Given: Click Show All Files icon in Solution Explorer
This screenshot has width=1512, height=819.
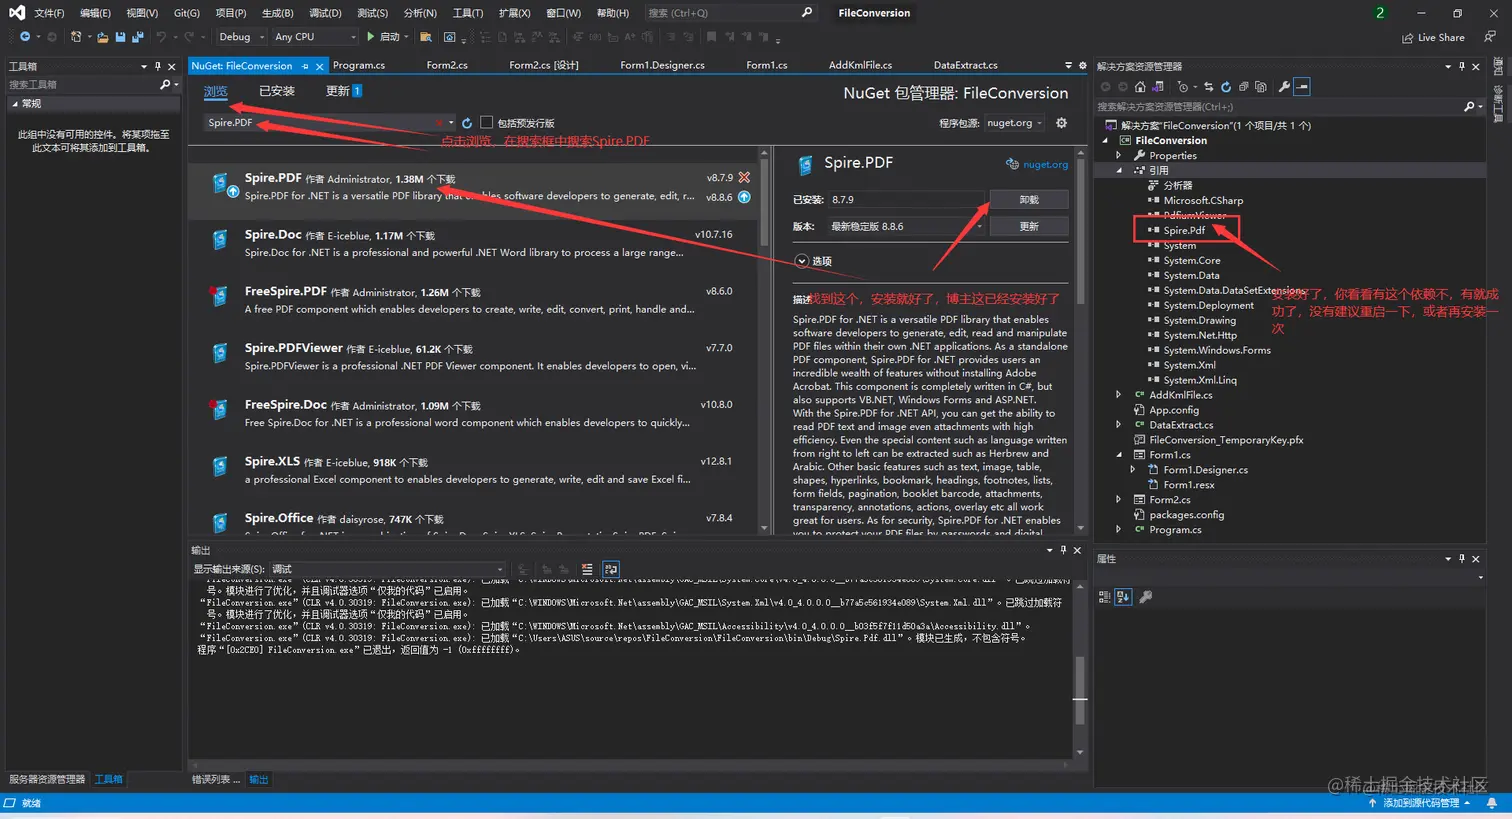Looking at the screenshot, I should pyautogui.click(x=1260, y=87).
